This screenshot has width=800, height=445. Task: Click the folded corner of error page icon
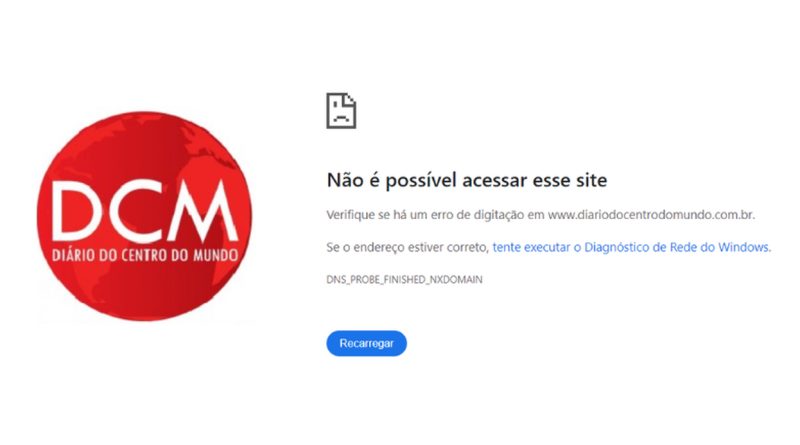(351, 100)
